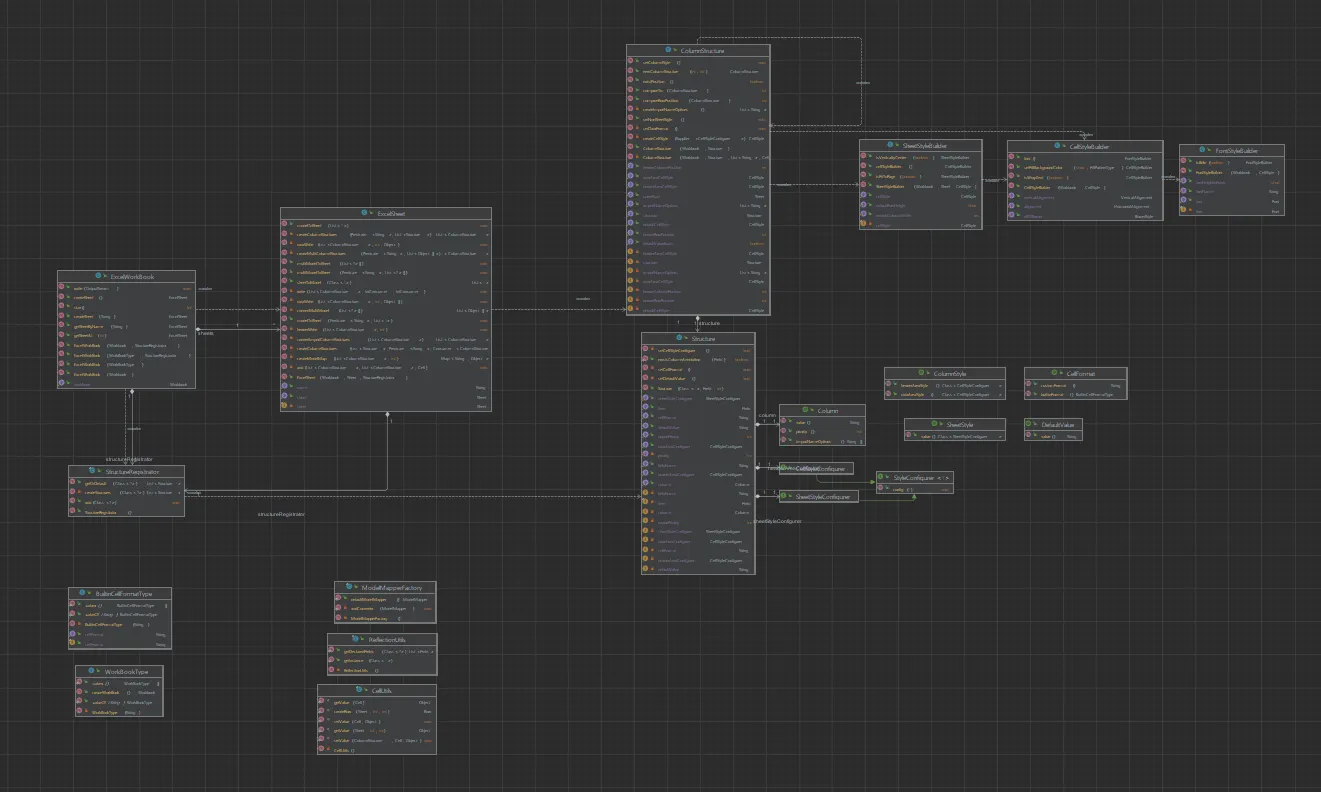The height and width of the screenshot is (792, 1321).
Task: Click the ExcelWorkBook class icon
Action: tap(100, 276)
